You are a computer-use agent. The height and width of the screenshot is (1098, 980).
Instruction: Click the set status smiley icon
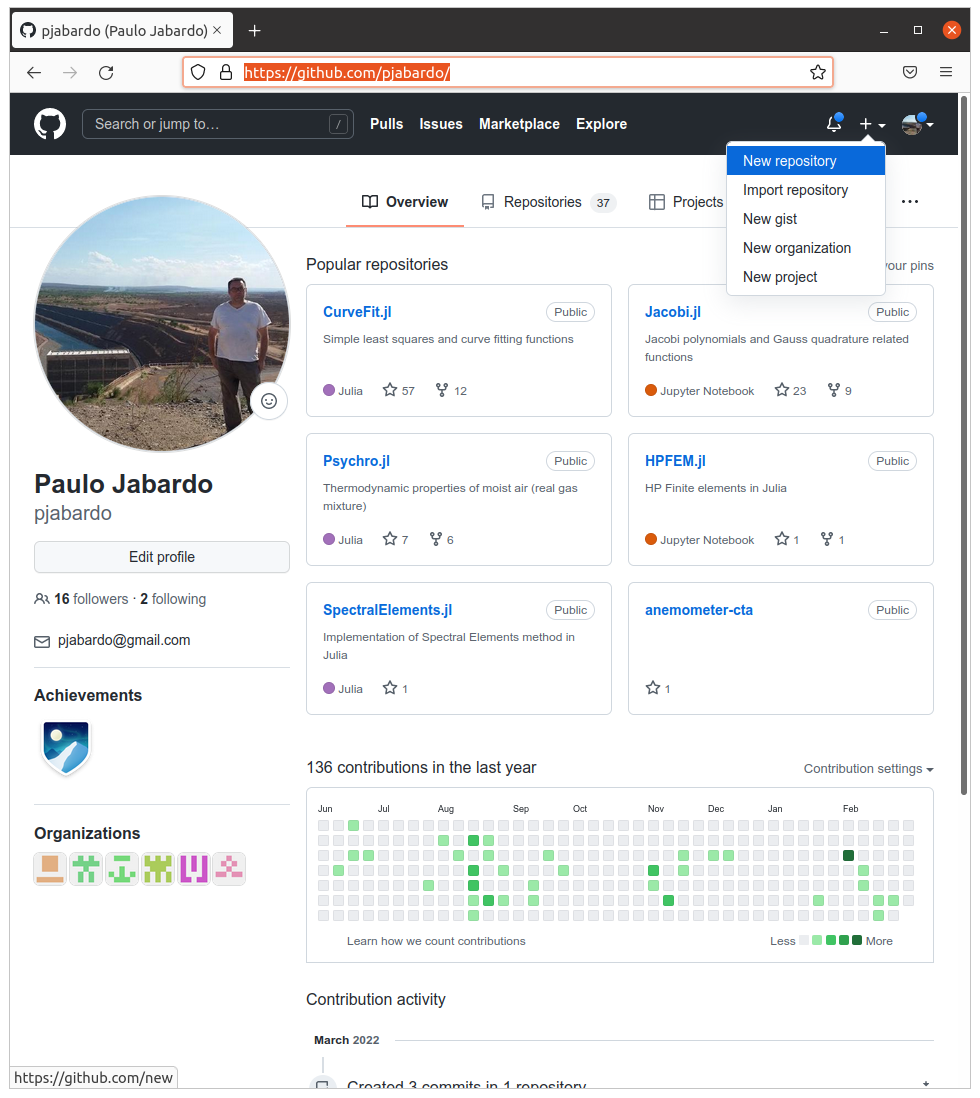click(269, 401)
